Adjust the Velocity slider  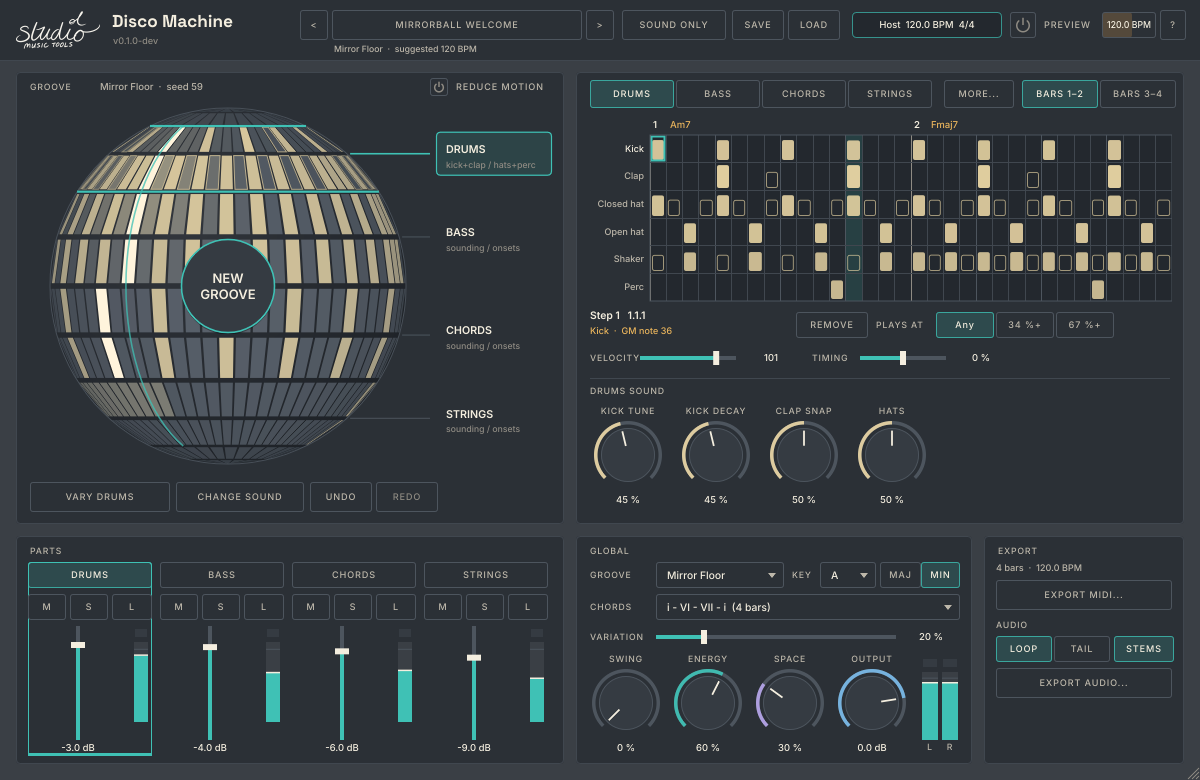coord(688,358)
